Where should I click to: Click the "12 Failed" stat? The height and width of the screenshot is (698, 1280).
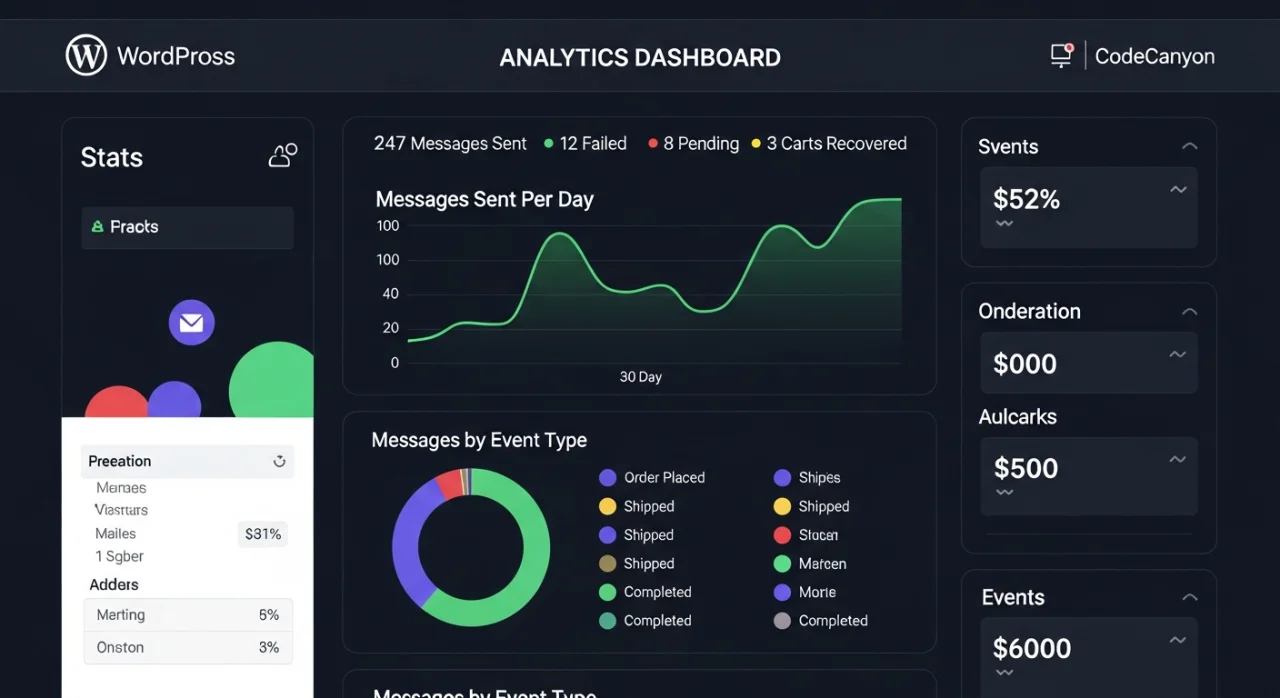[x=585, y=144]
